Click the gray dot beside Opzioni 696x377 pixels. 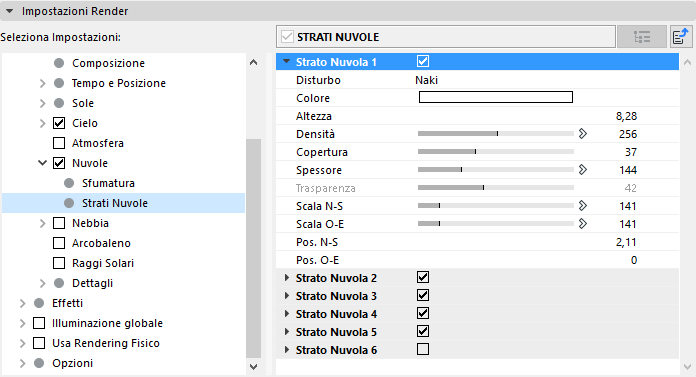tap(39, 363)
